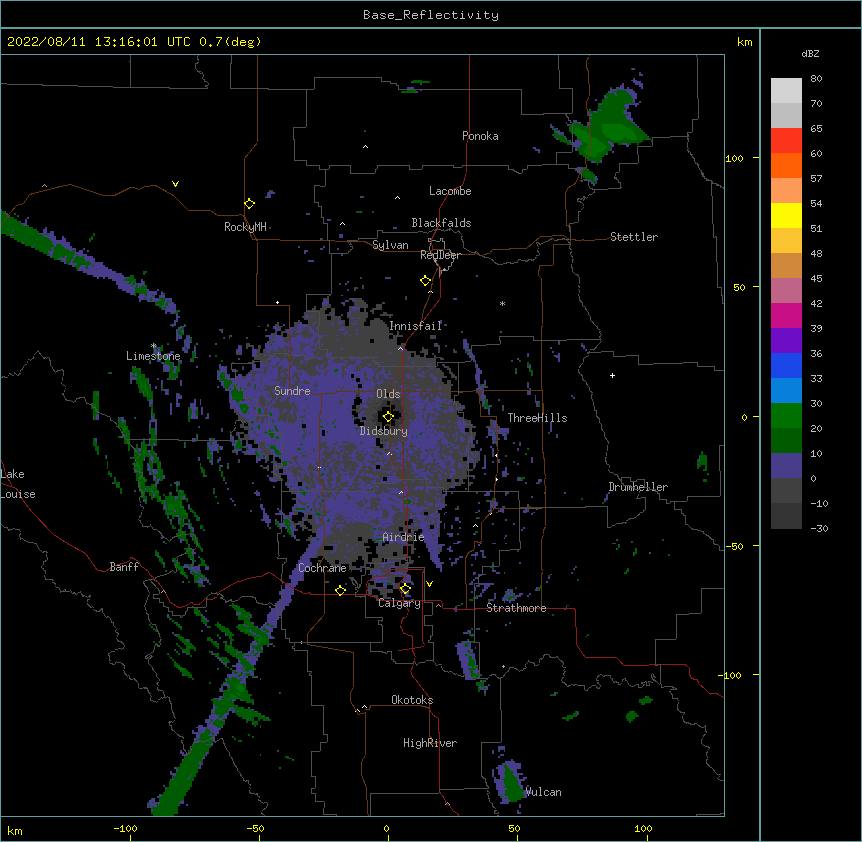The height and width of the screenshot is (842, 862).
Task: Select the Innisfail label
Action: 416,326
